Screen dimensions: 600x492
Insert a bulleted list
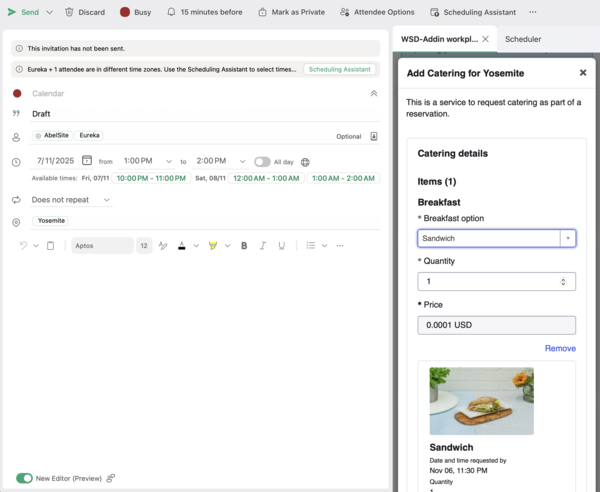pos(311,246)
